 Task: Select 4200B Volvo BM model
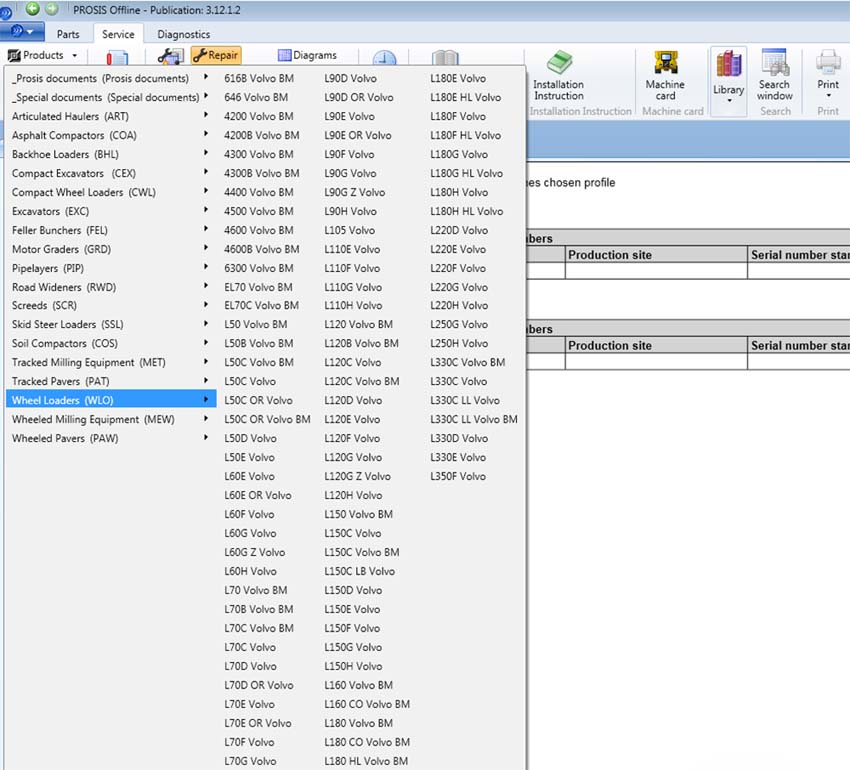(x=261, y=135)
